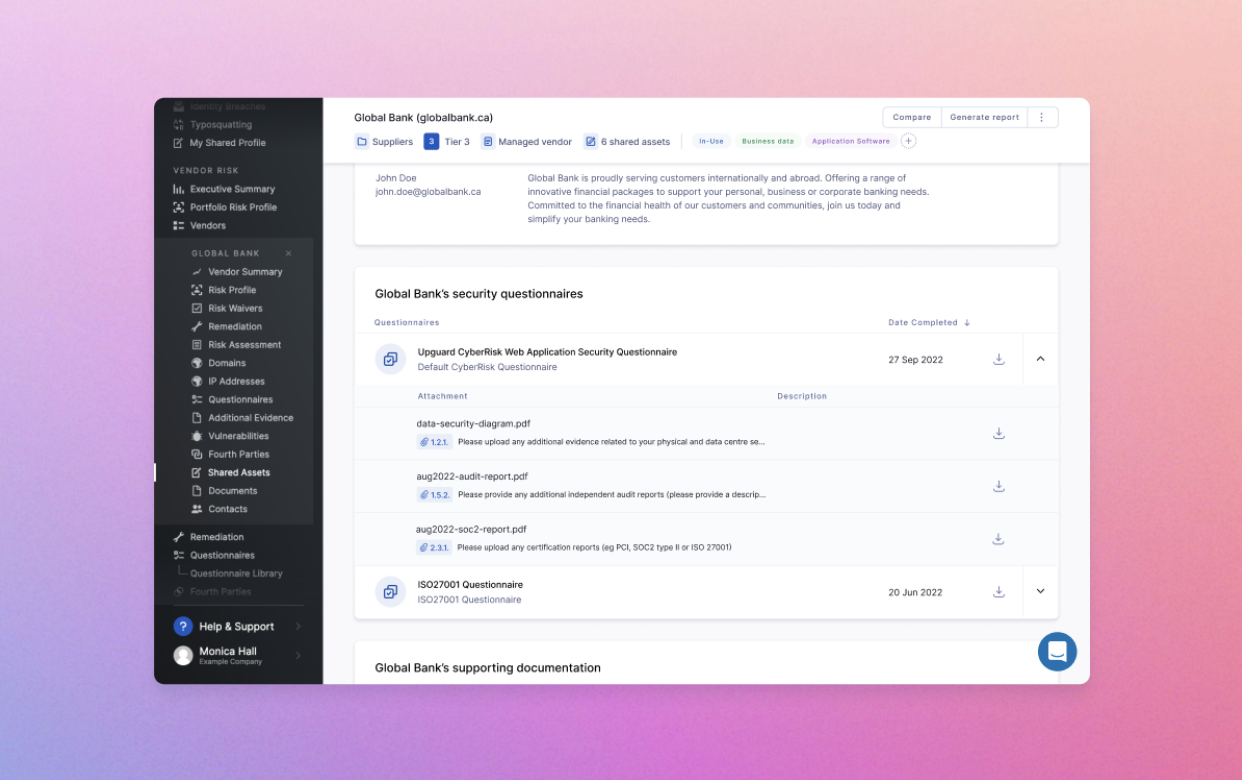Viewport: 1242px width, 780px height.
Task: Download the ISO27001 Questionnaire
Action: (x=998, y=592)
